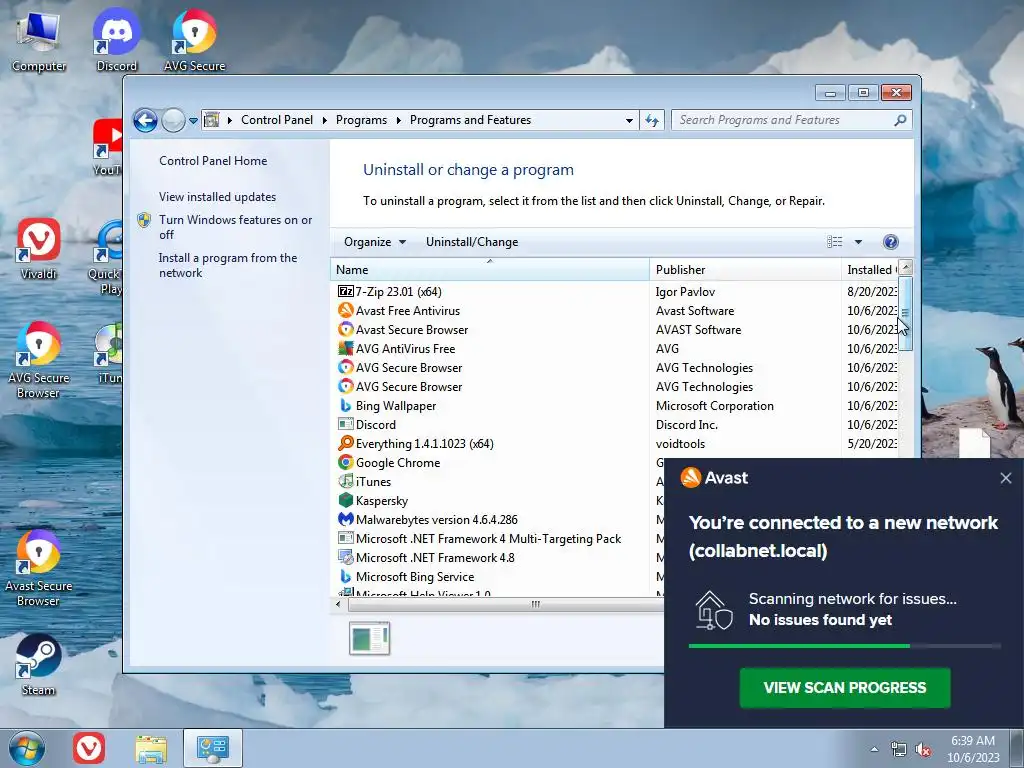Open the Discord desktop shortcut
1024x768 pixels.
116,40
